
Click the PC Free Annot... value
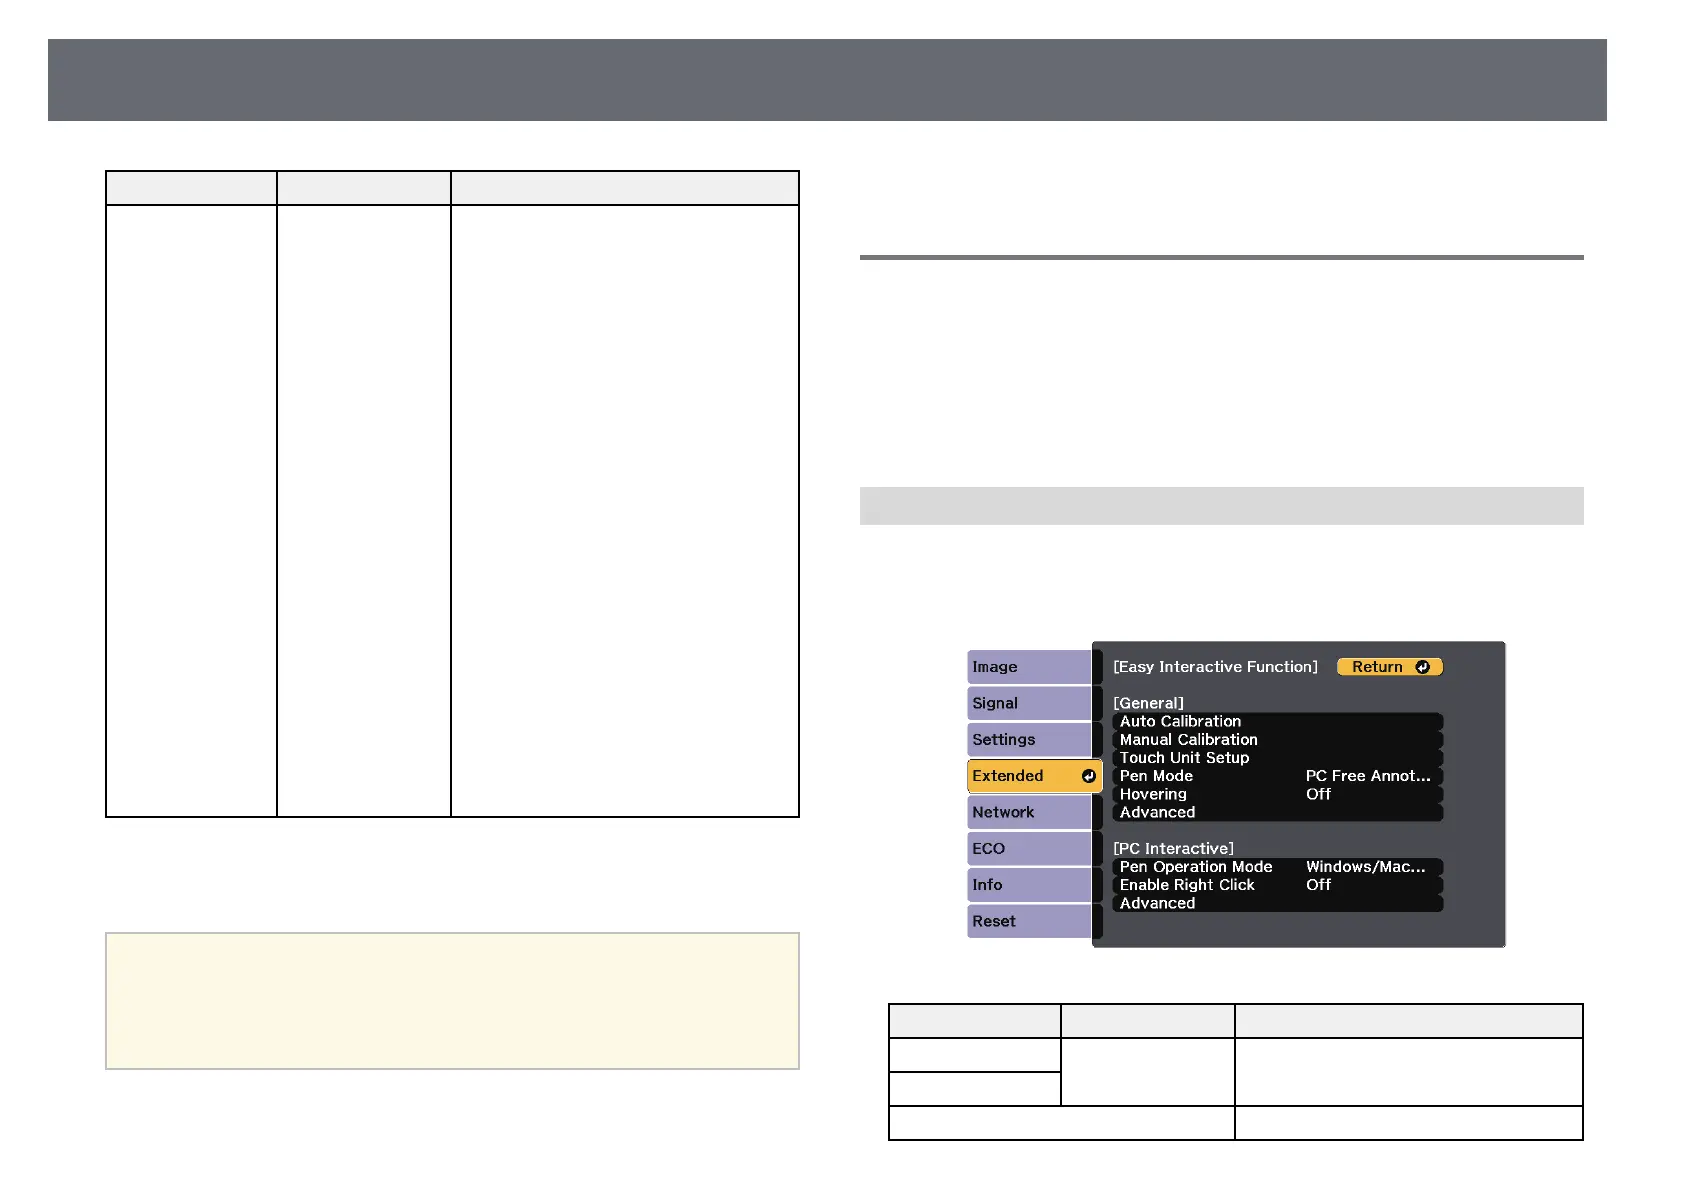point(1368,776)
